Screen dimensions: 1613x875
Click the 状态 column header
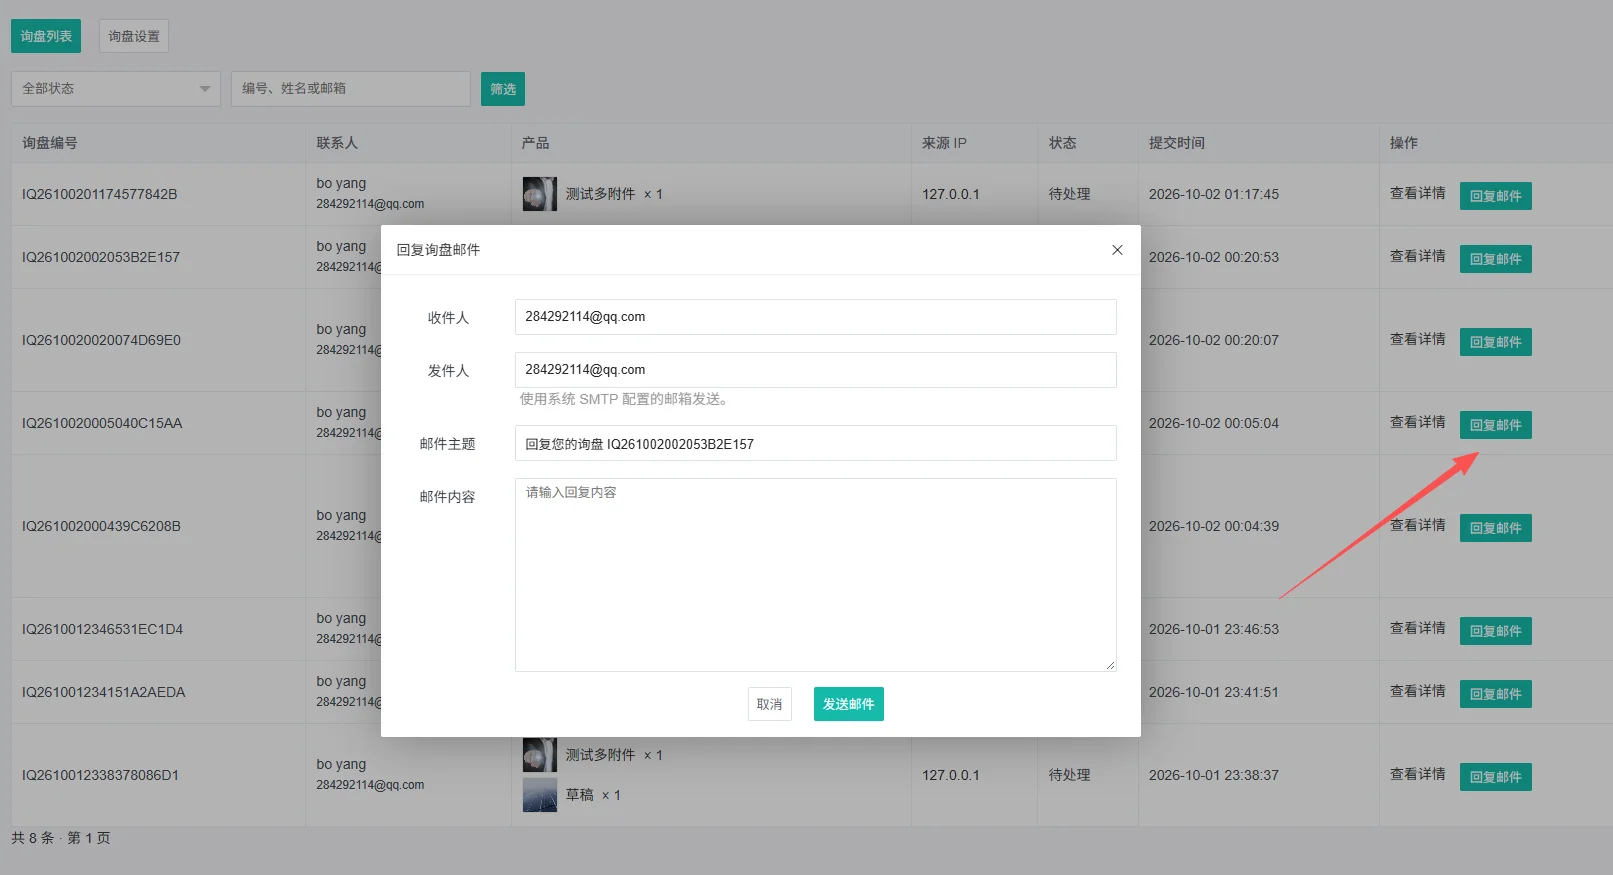tap(1063, 143)
